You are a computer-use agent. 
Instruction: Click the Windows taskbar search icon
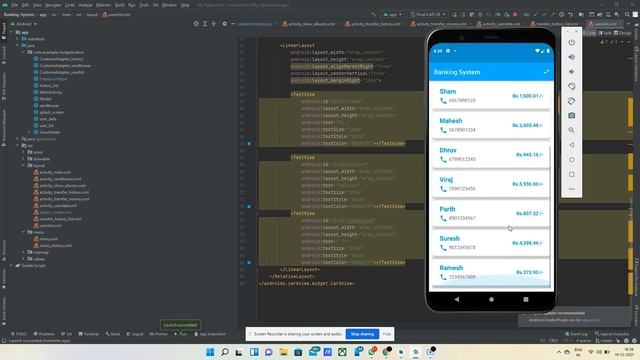[x=225, y=352]
